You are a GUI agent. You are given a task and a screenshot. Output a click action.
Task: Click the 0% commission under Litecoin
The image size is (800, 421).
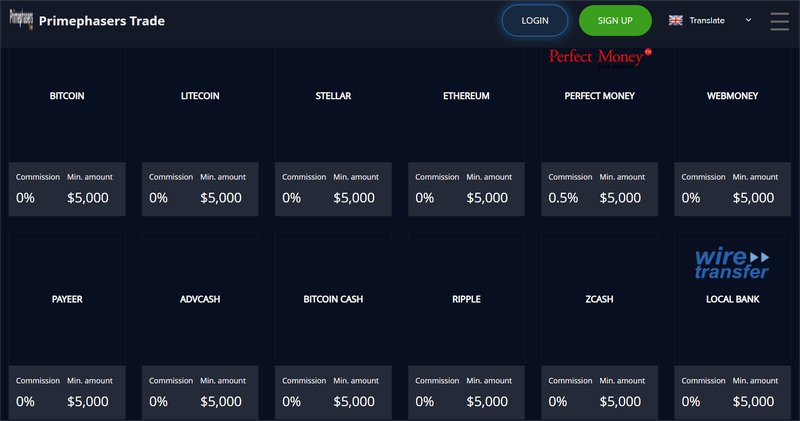[158, 198]
